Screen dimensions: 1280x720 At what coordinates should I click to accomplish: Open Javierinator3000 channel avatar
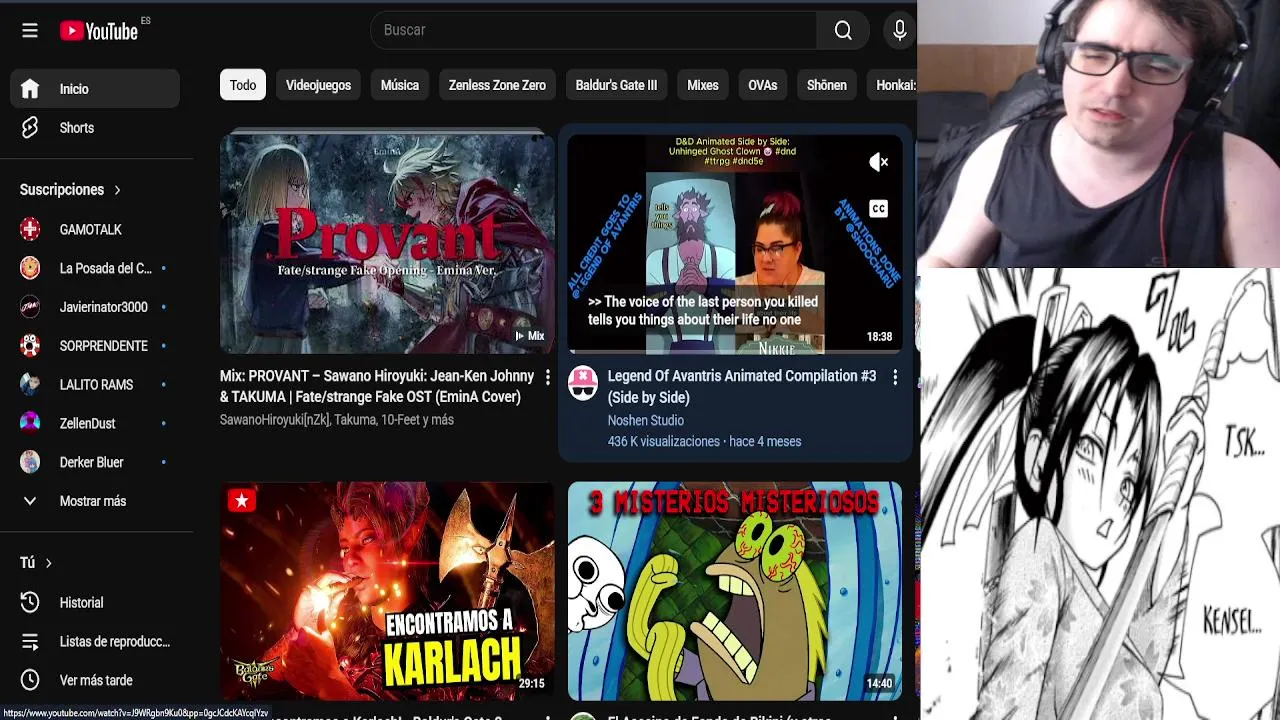click(x=30, y=307)
